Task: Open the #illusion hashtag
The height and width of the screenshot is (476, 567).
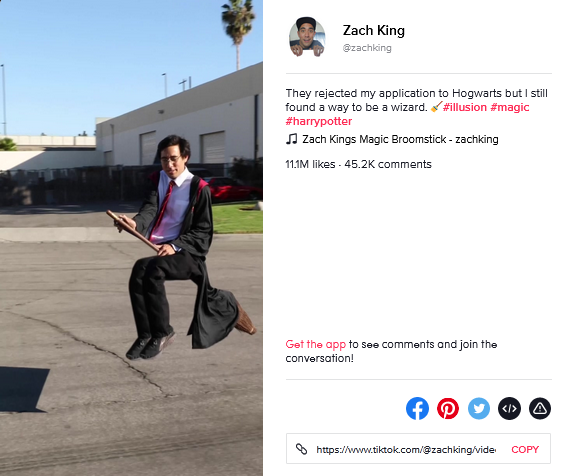Action: click(465, 107)
